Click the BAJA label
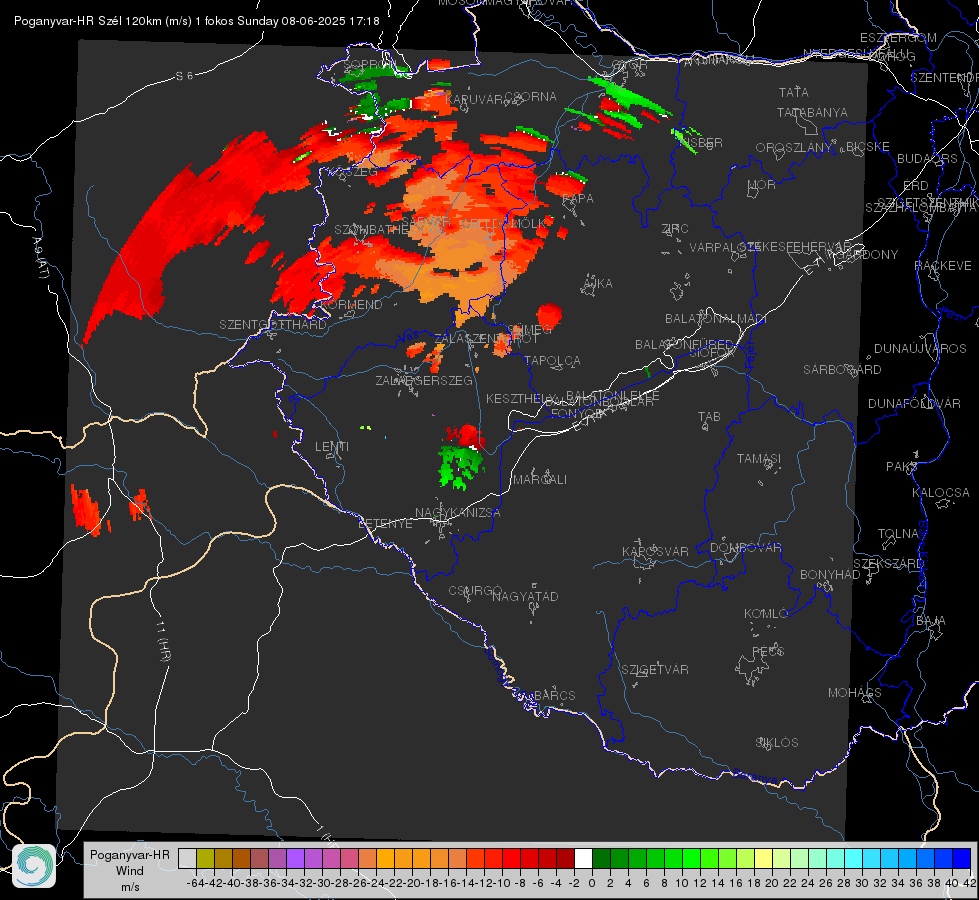Image resolution: width=979 pixels, height=900 pixels. pyautogui.click(x=931, y=621)
